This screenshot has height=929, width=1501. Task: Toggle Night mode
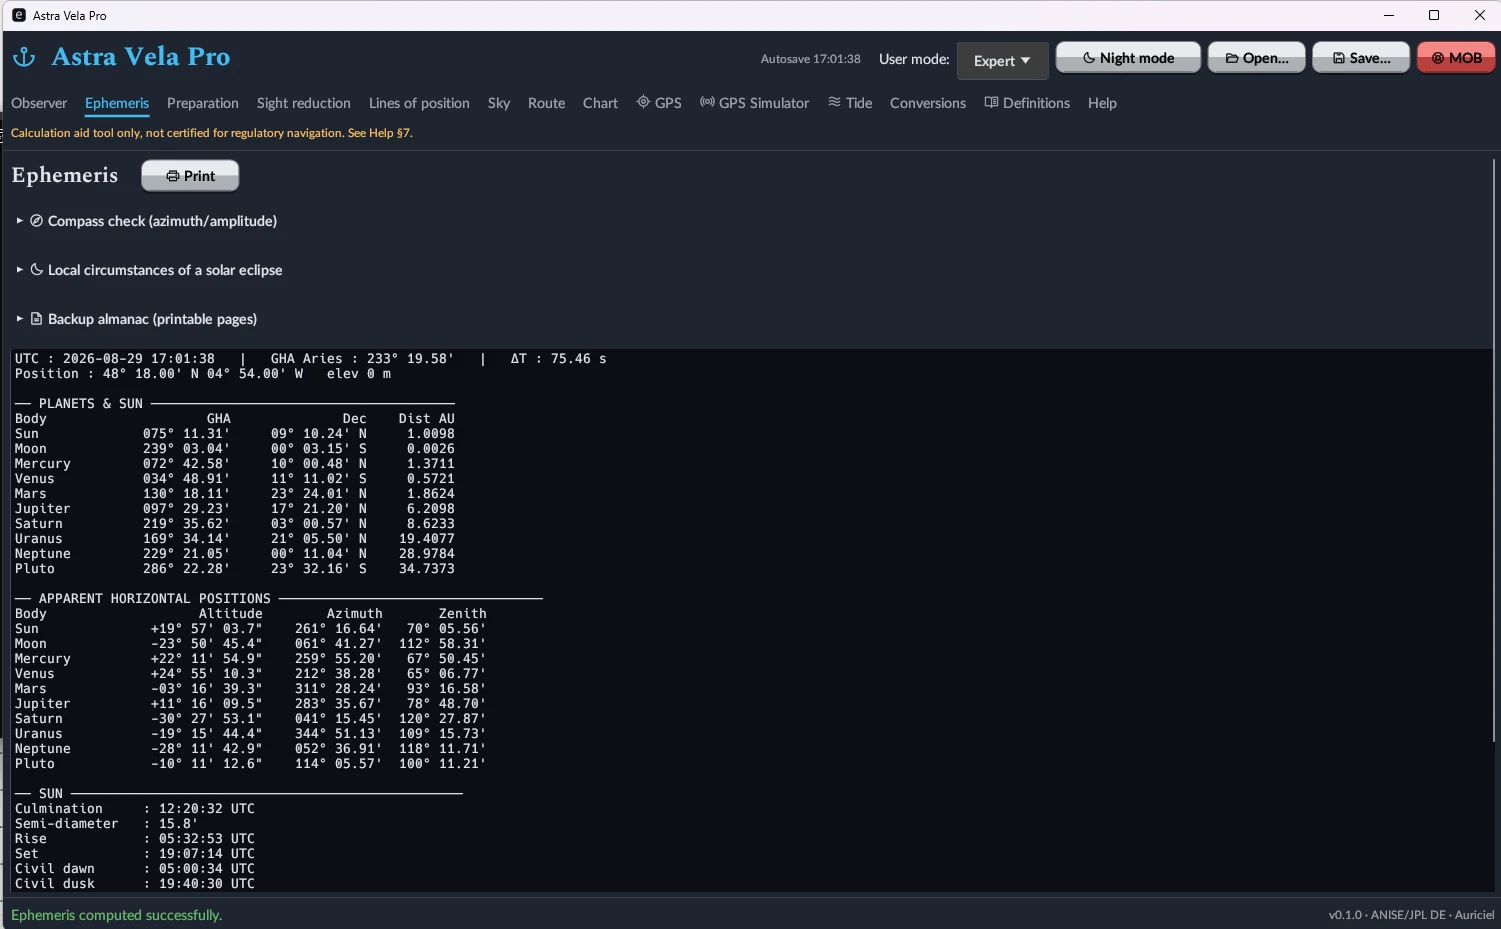click(x=1128, y=58)
